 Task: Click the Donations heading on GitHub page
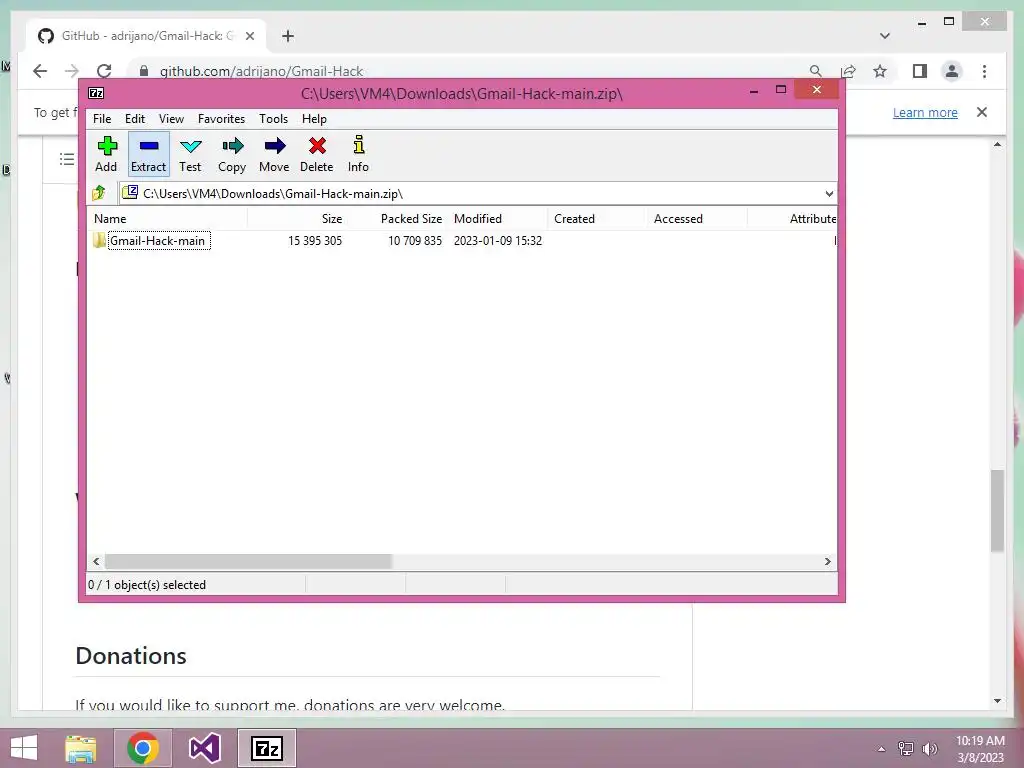coord(131,656)
